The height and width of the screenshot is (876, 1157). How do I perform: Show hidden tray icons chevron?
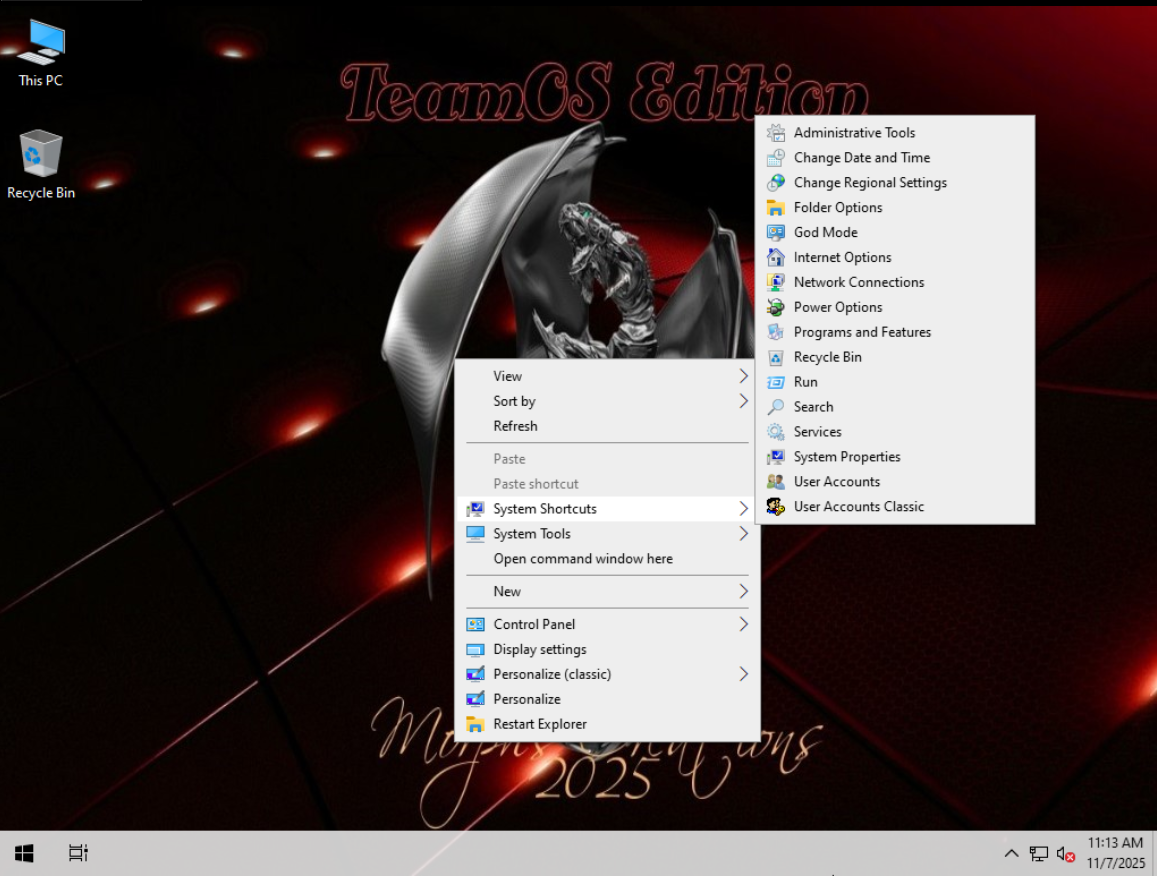(1011, 853)
